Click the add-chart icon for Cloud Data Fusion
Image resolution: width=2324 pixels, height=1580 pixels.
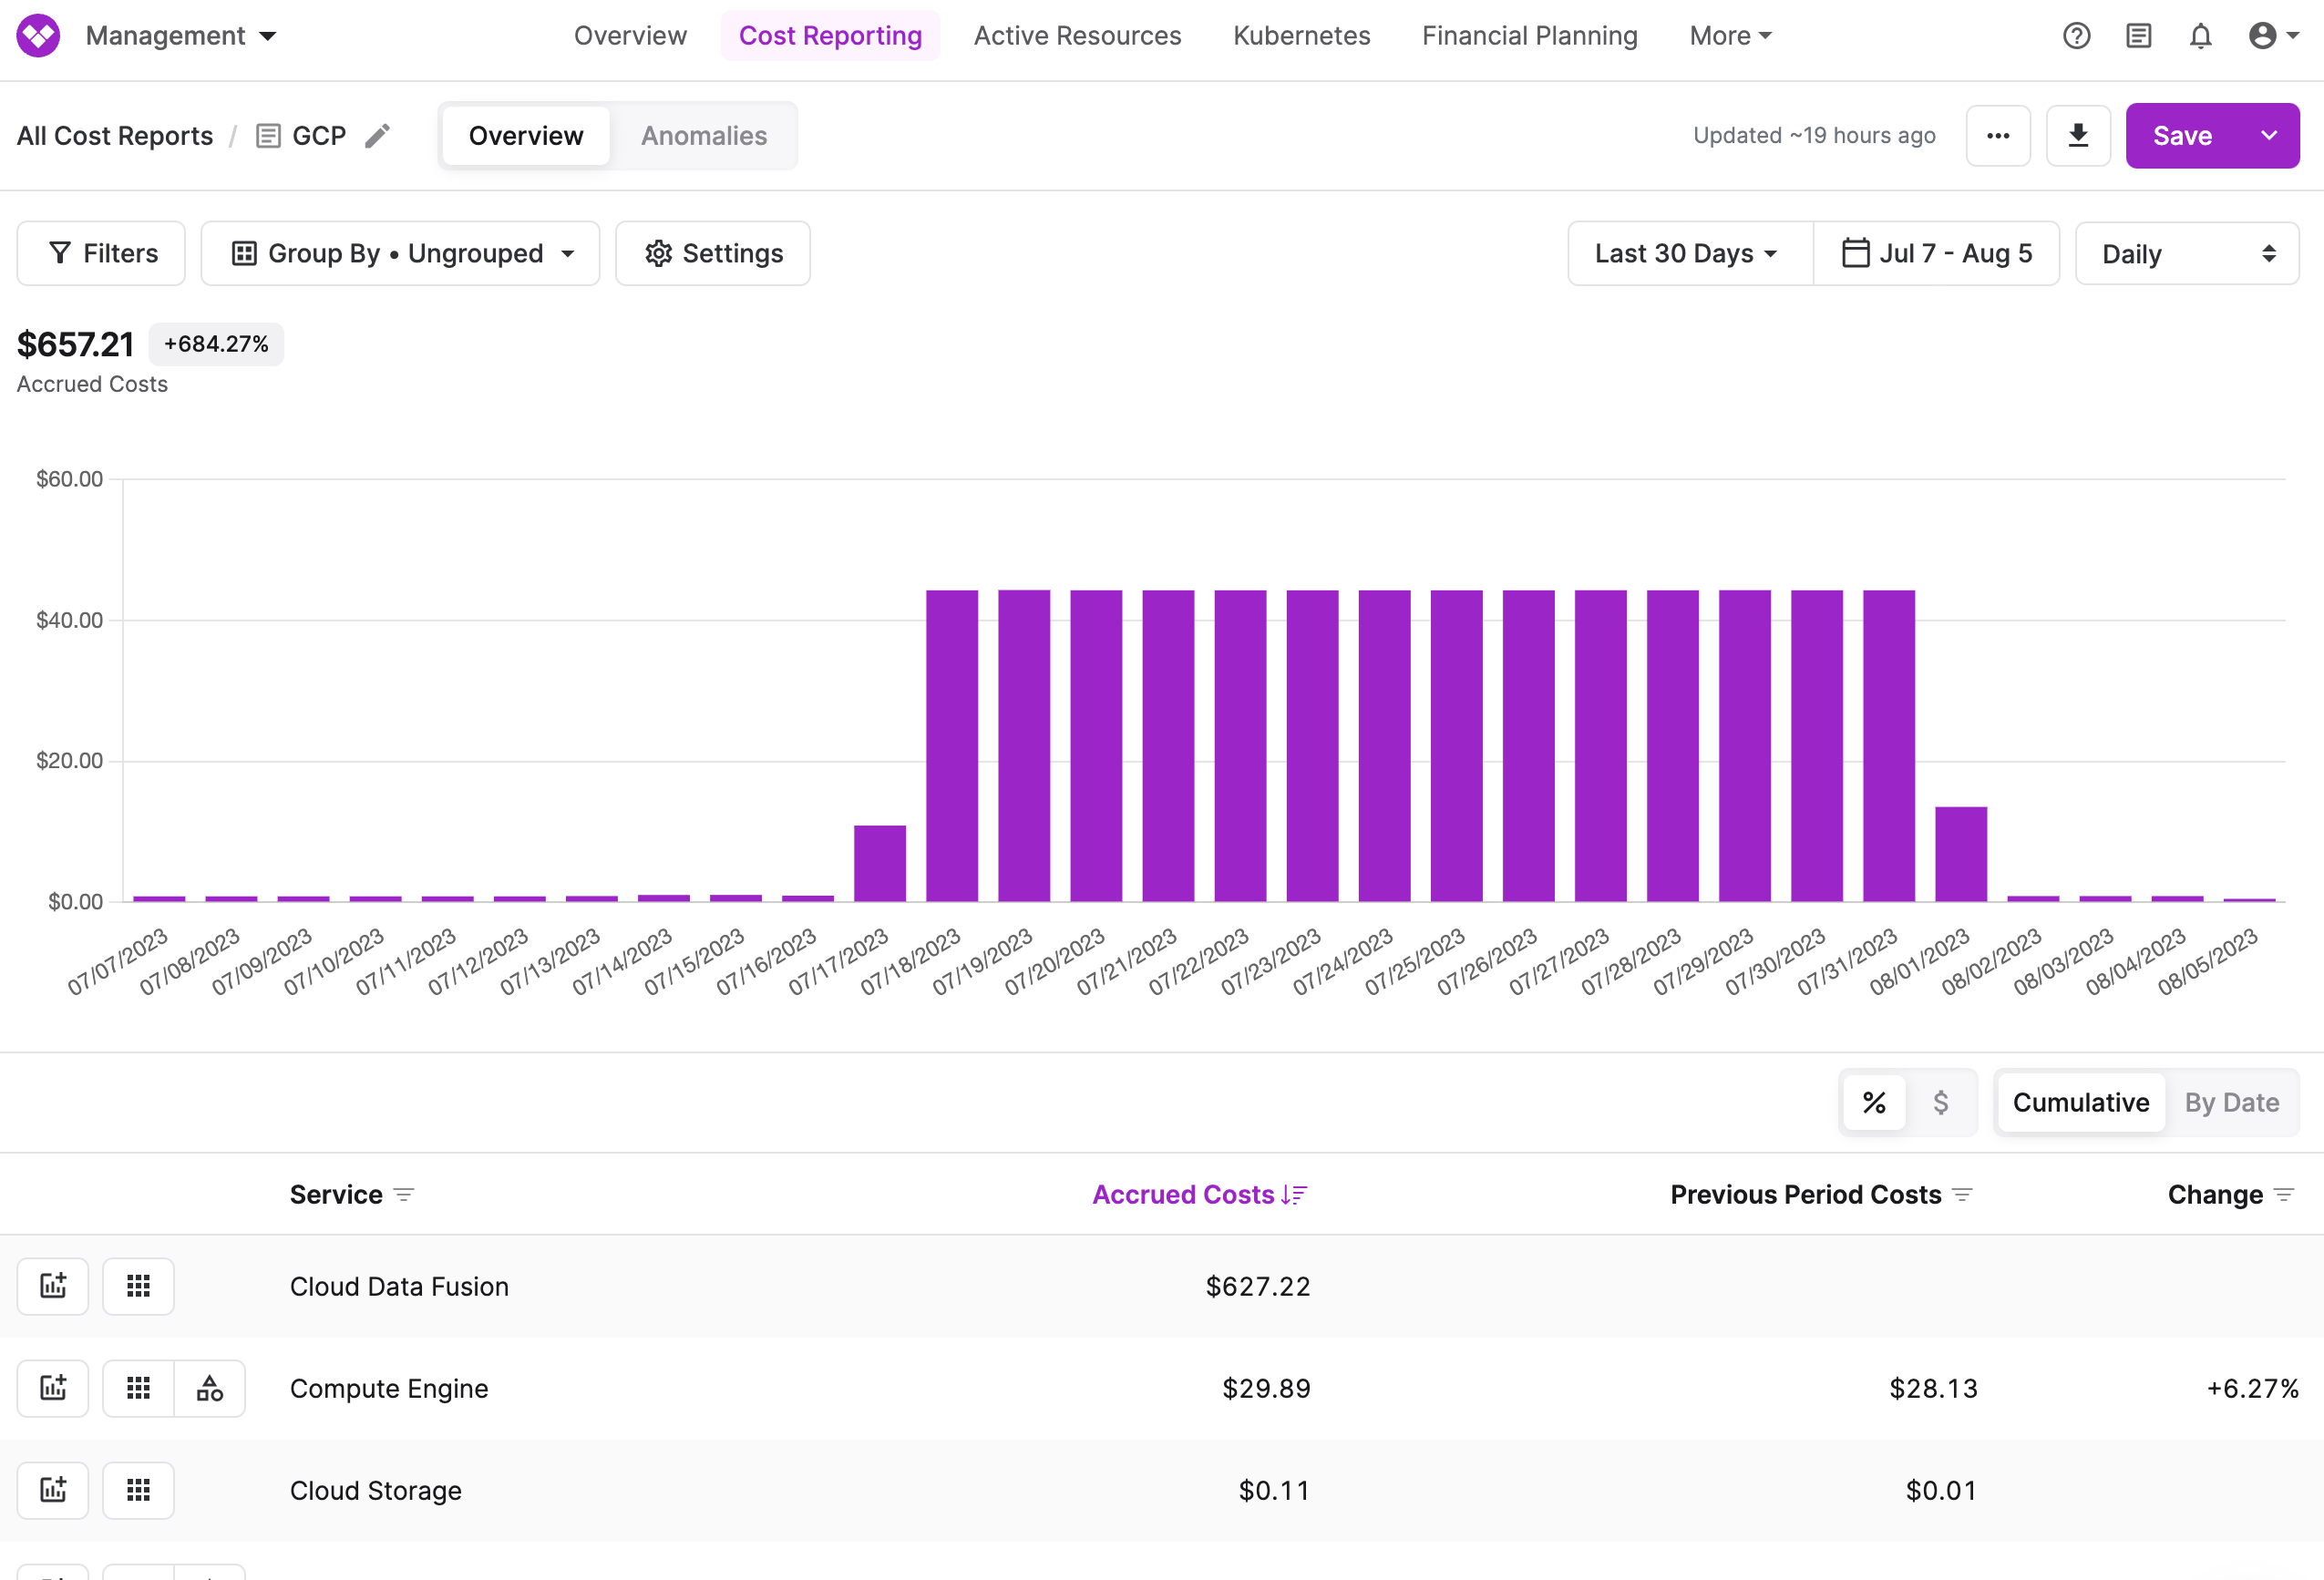coord(52,1286)
